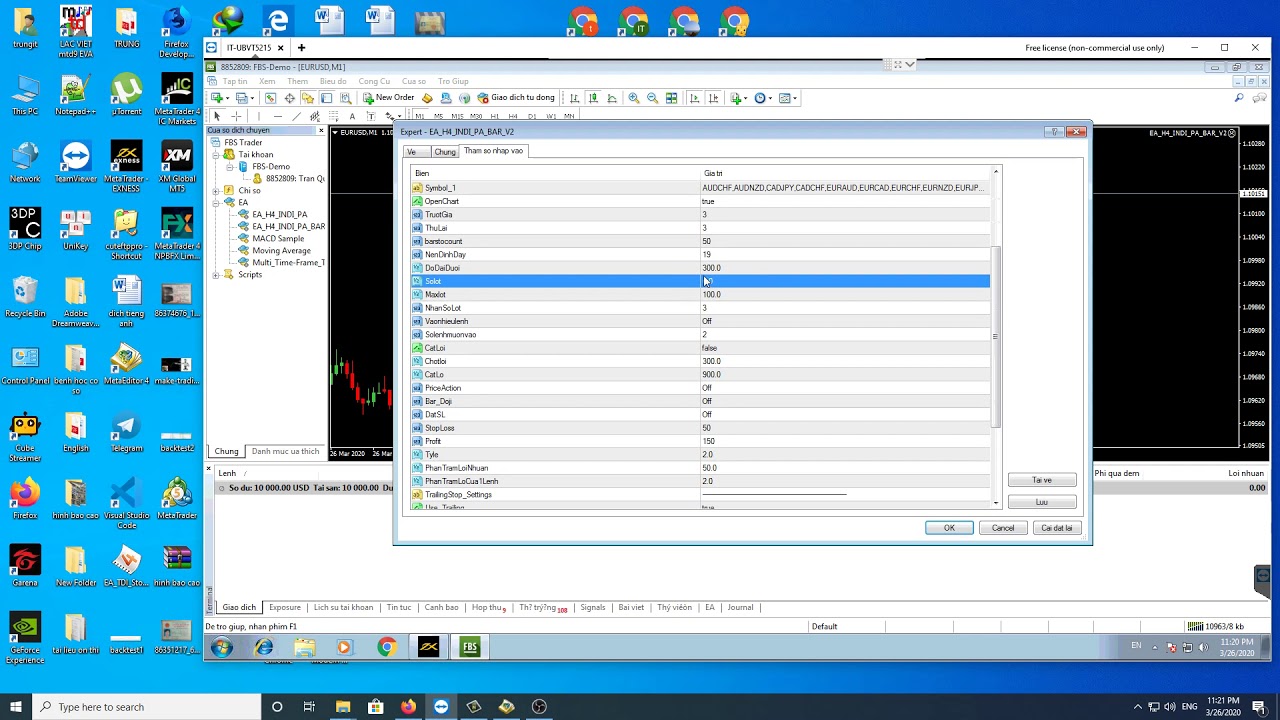1280x720 pixels.
Task: Select the 'PriceAction' parameter row
Action: tap(700, 388)
